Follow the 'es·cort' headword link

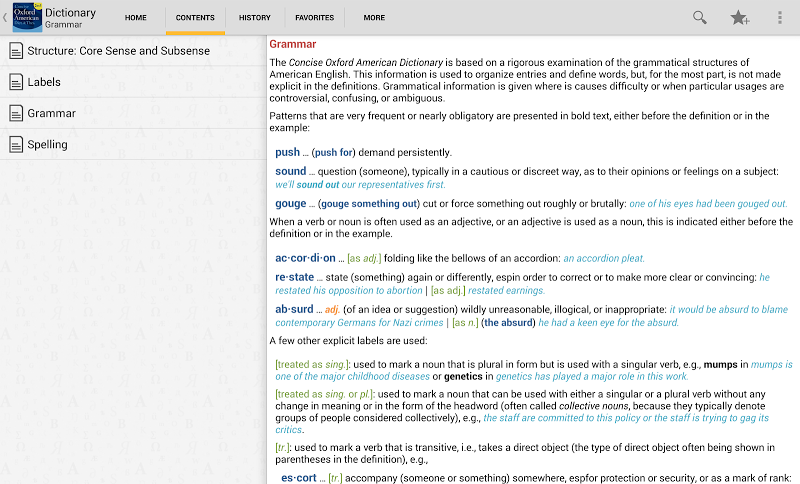click(x=299, y=478)
